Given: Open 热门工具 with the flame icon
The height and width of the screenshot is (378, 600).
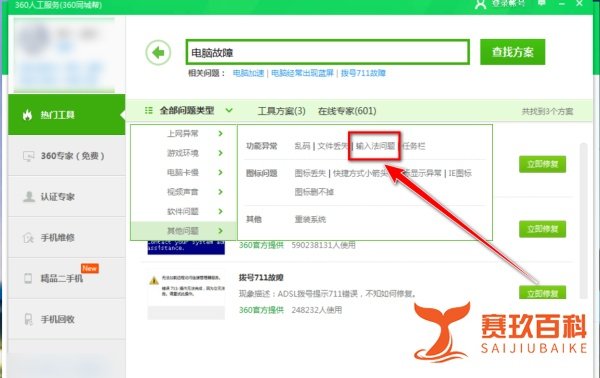Looking at the screenshot, I should [67, 114].
